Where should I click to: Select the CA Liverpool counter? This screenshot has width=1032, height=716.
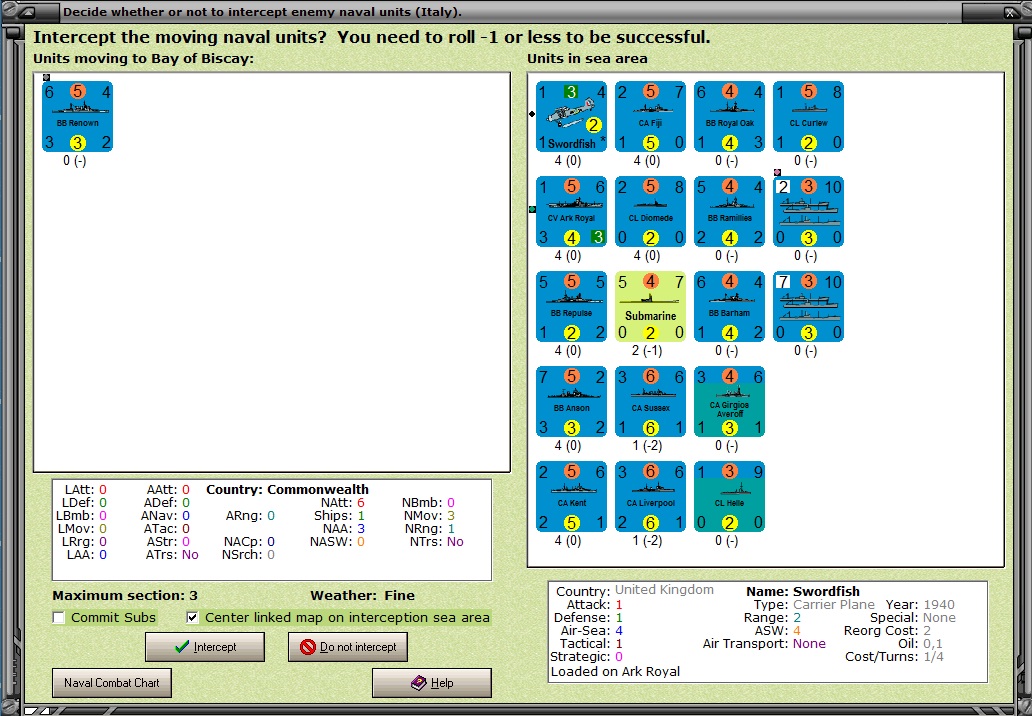coord(650,496)
